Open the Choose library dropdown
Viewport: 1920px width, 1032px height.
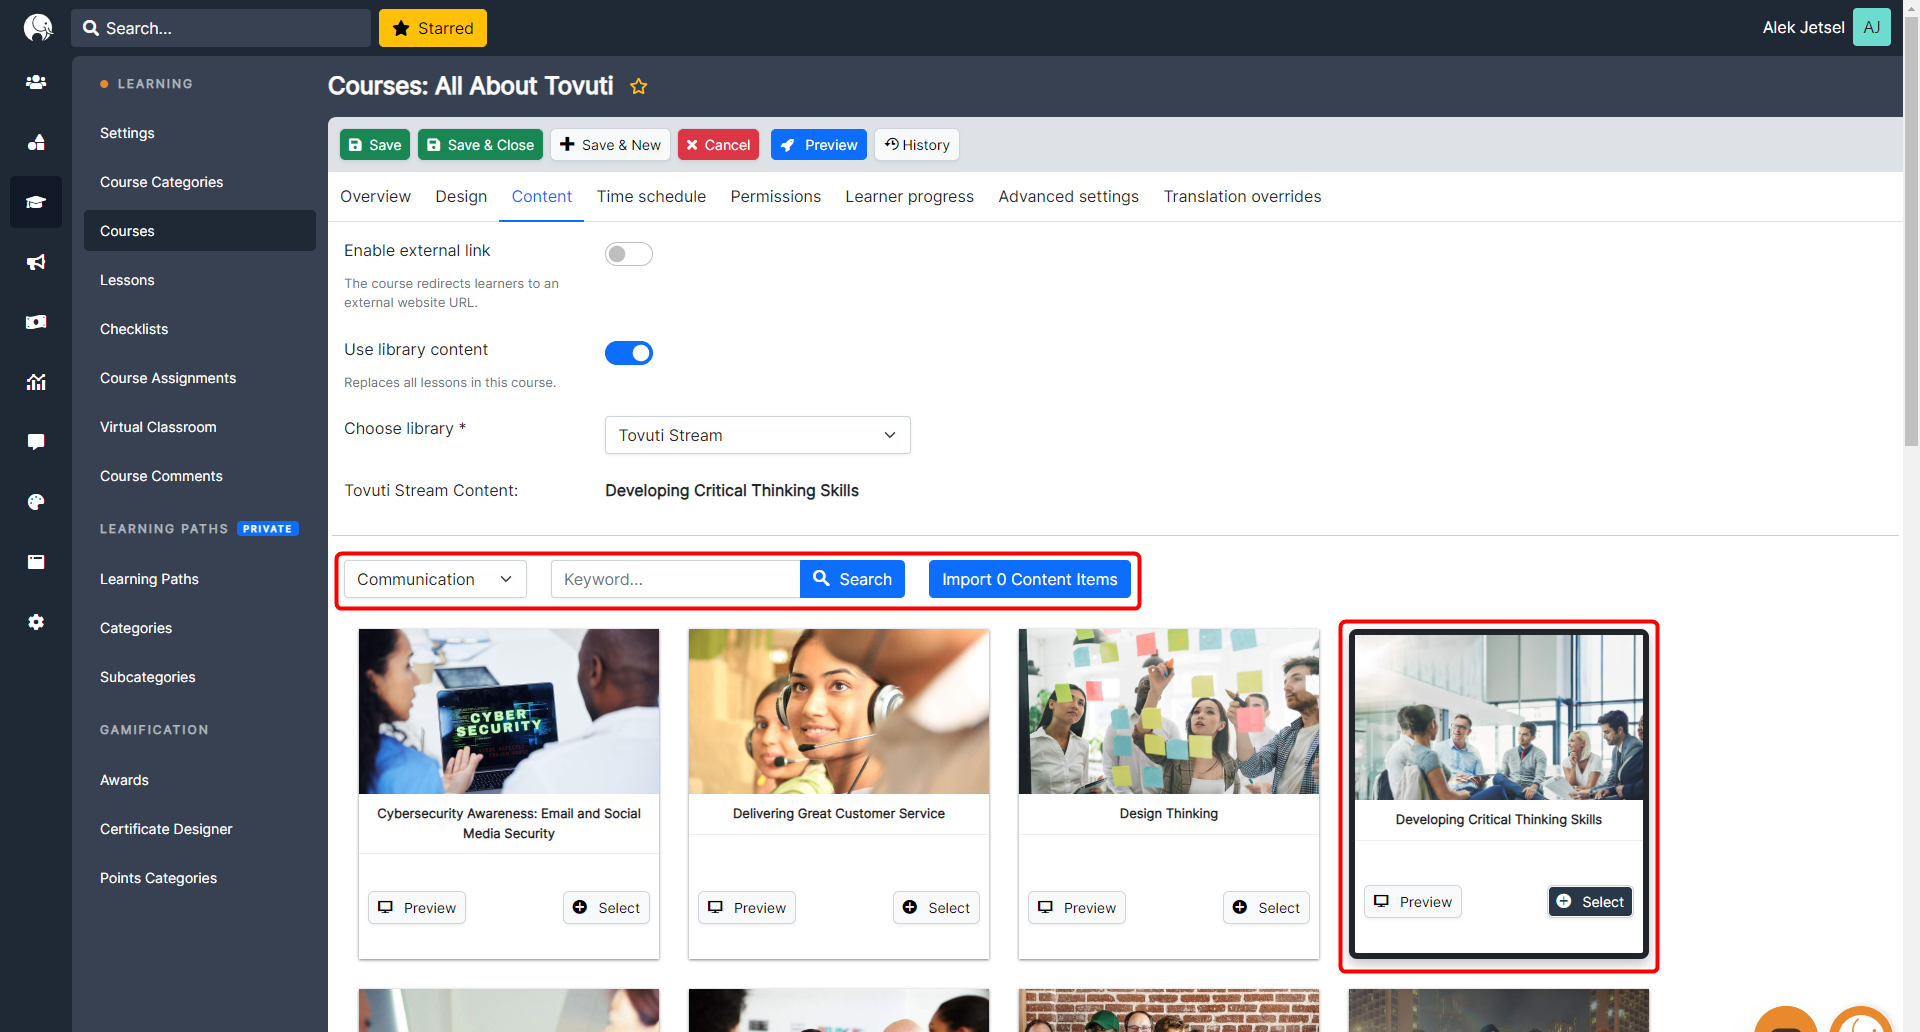coord(758,435)
